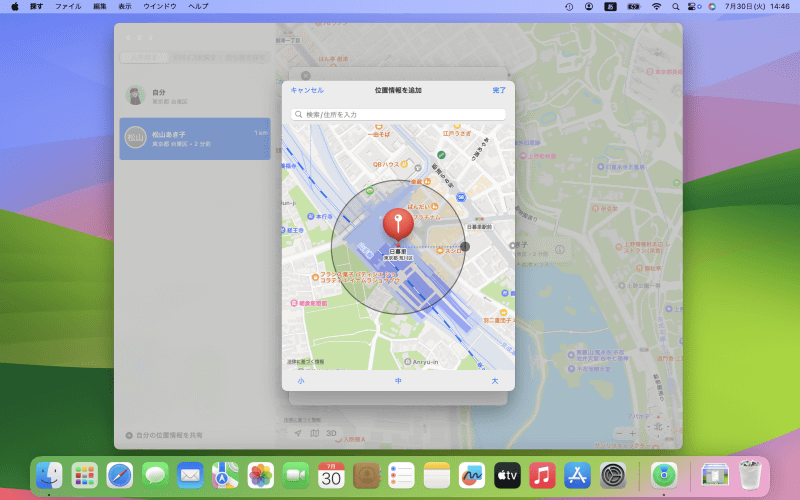The height and width of the screenshot is (500, 800).
Task: Open the 表示 menu
Action: pos(125,7)
